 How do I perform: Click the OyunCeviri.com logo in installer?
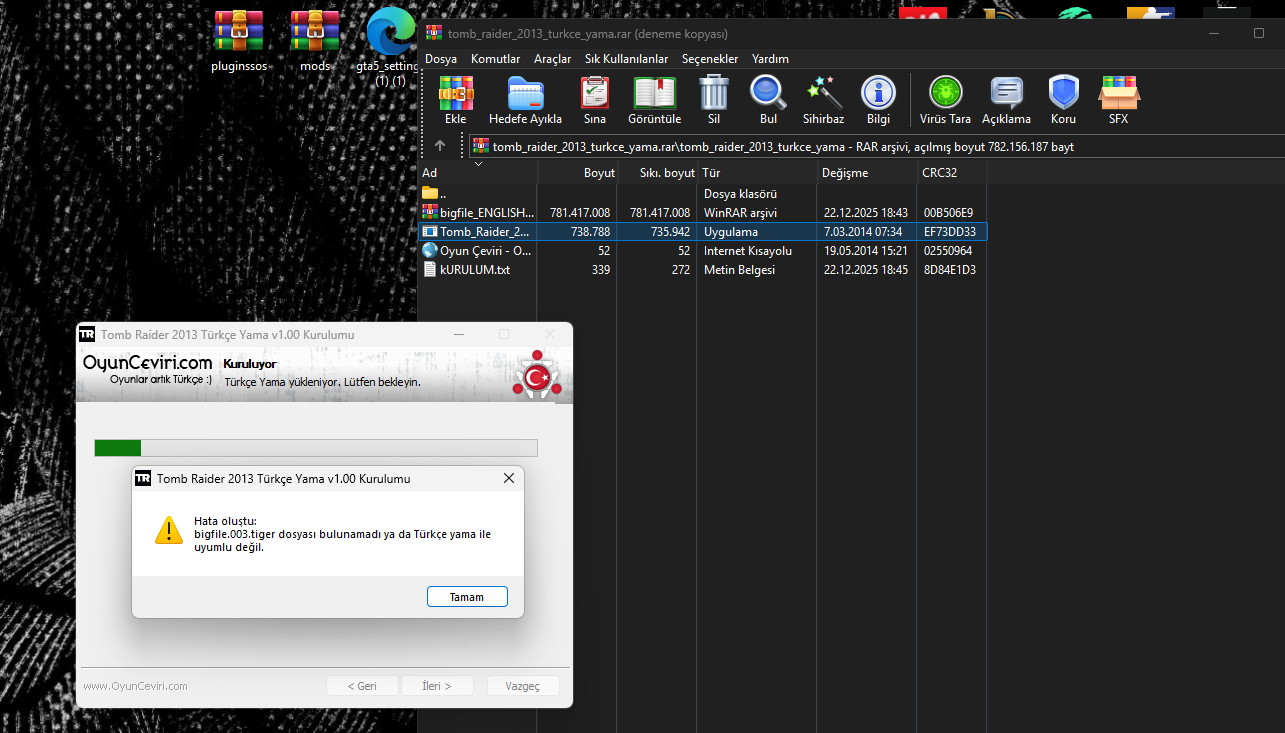coord(148,369)
